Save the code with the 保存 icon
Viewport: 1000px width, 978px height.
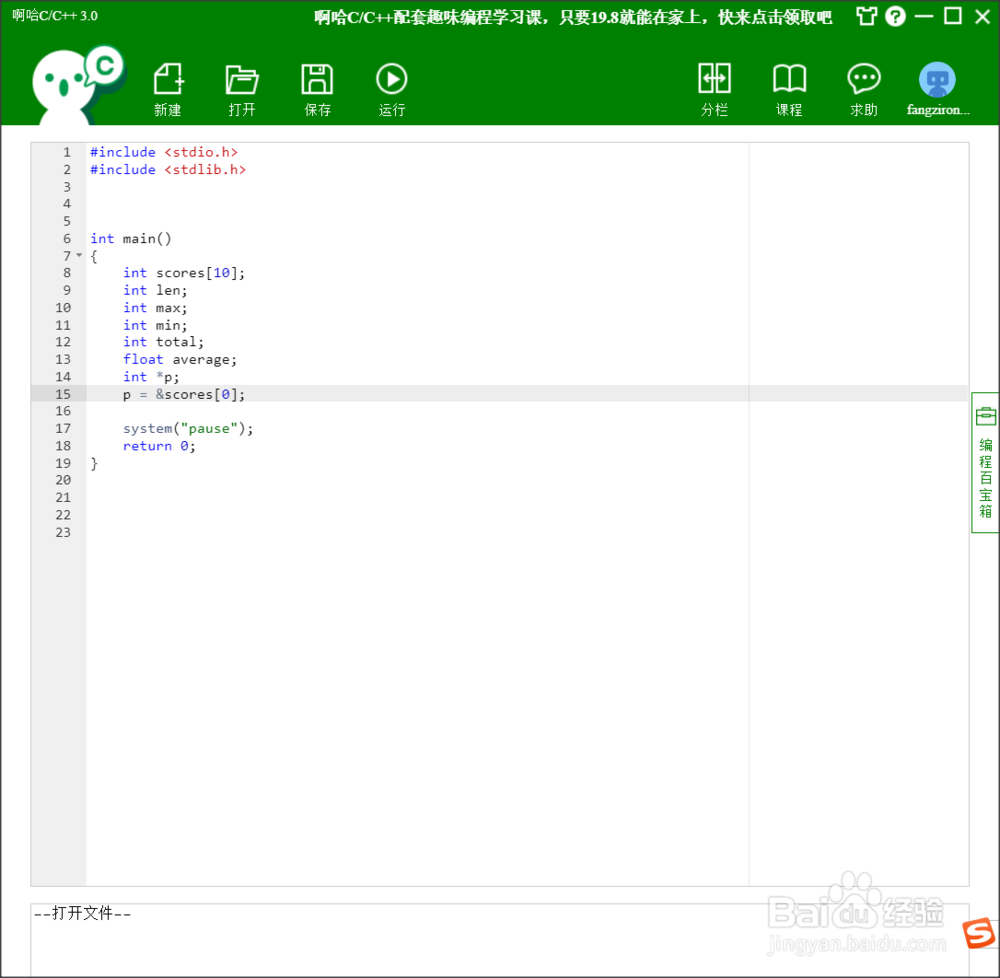click(318, 89)
